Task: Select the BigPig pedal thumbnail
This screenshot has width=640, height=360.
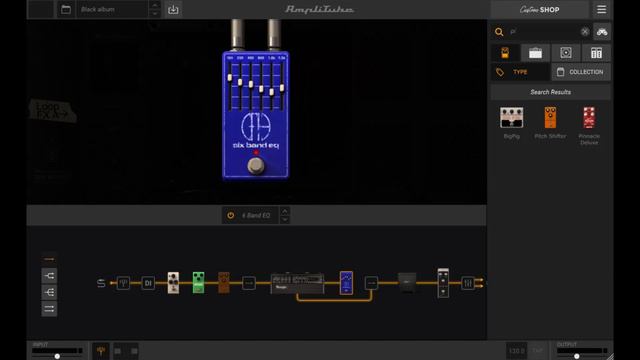Action: coord(511,118)
